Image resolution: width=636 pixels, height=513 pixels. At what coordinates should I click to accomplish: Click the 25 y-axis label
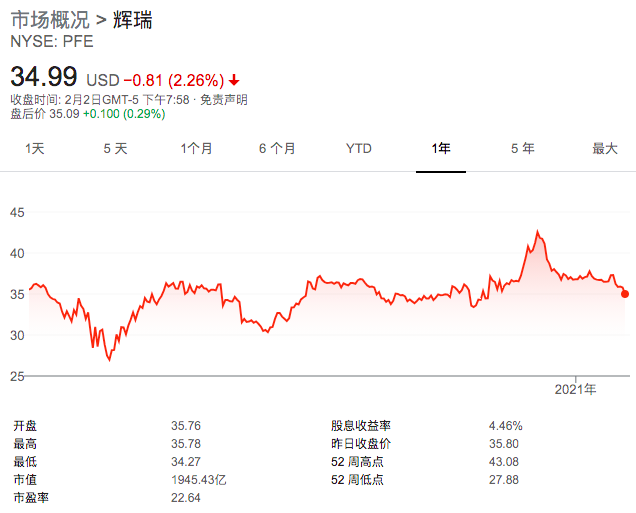(x=17, y=376)
